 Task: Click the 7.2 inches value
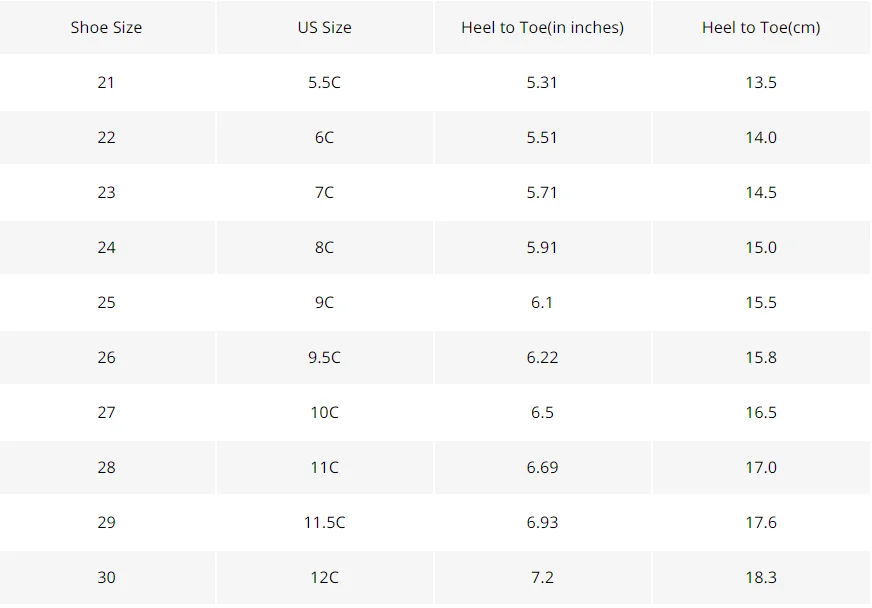542,577
